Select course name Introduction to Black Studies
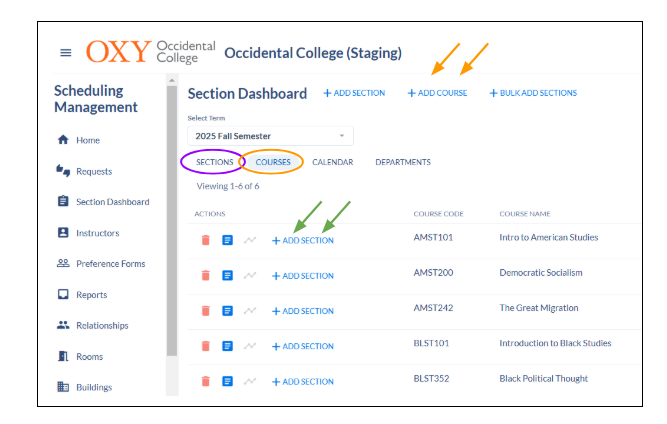Screen dimensions: 667x424 [555, 343]
